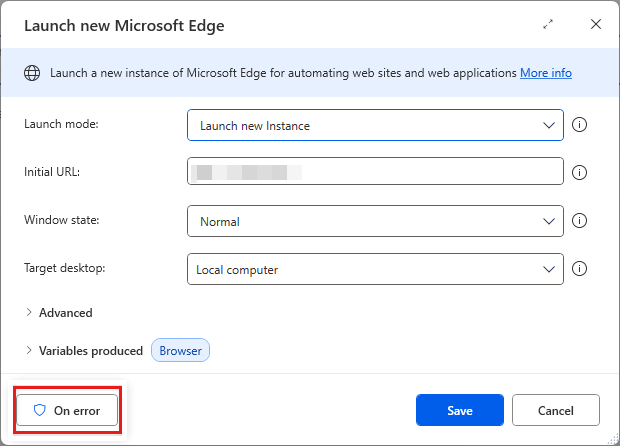Click the Browser variable pill
The image size is (620, 446).
coord(180,350)
